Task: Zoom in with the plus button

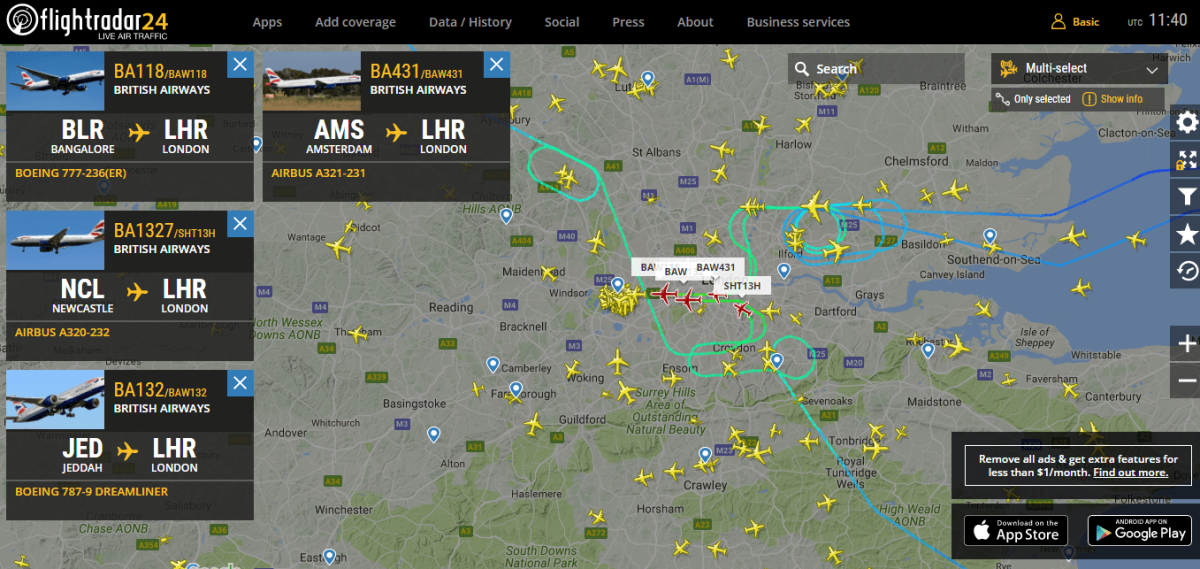Action: pyautogui.click(x=1187, y=344)
